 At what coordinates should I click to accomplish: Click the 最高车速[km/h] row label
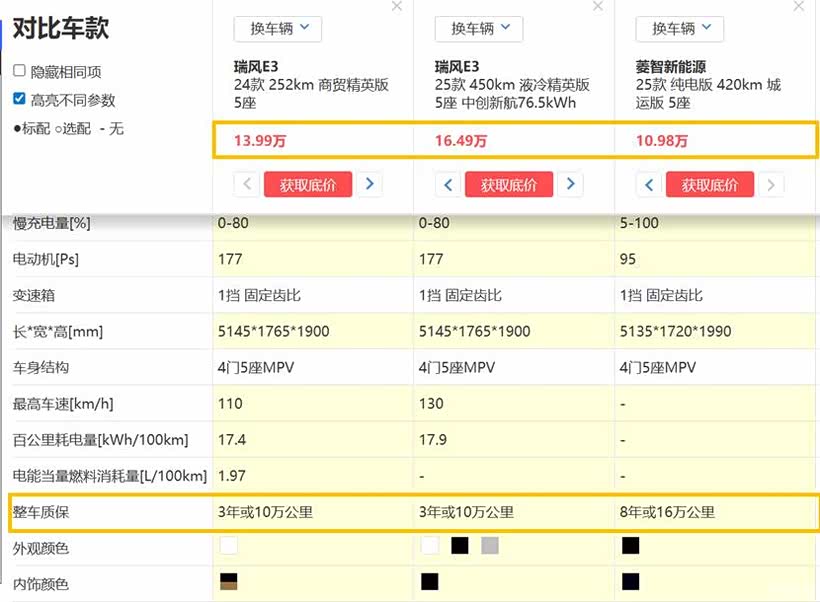click(63, 404)
